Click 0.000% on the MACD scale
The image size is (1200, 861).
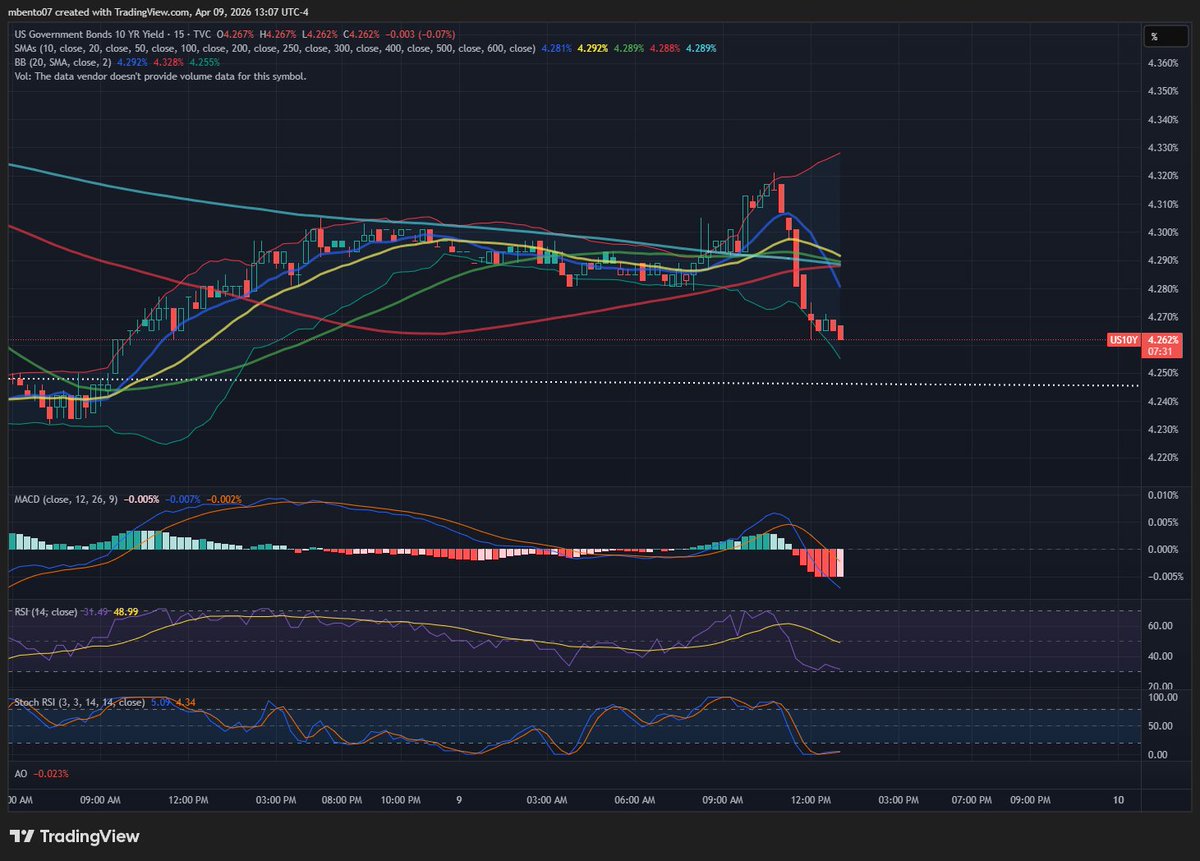click(1164, 550)
